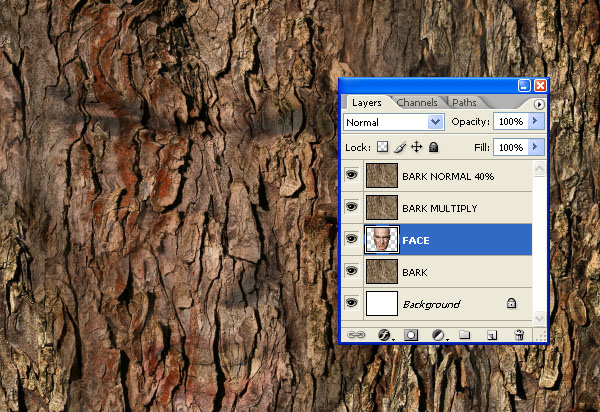Viewport: 600px width, 412px height.
Task: Open the layer style (fx) menu
Action: click(384, 335)
